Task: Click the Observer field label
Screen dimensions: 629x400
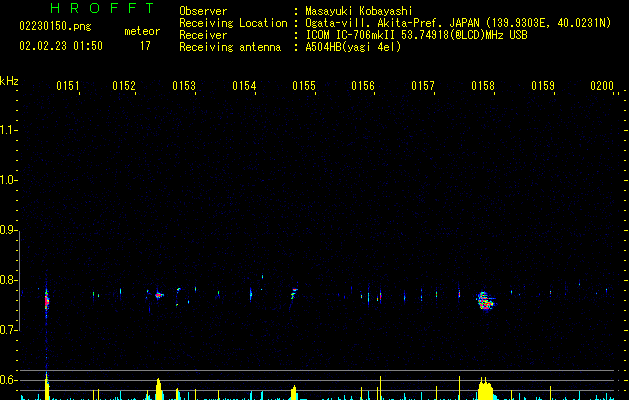Action: [203, 11]
